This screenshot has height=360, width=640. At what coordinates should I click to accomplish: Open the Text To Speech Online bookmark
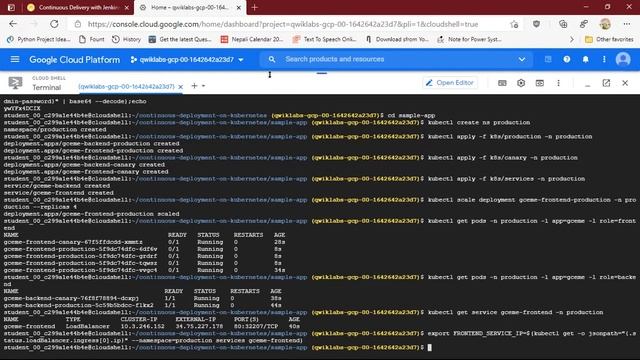pyautogui.click(x=324, y=39)
